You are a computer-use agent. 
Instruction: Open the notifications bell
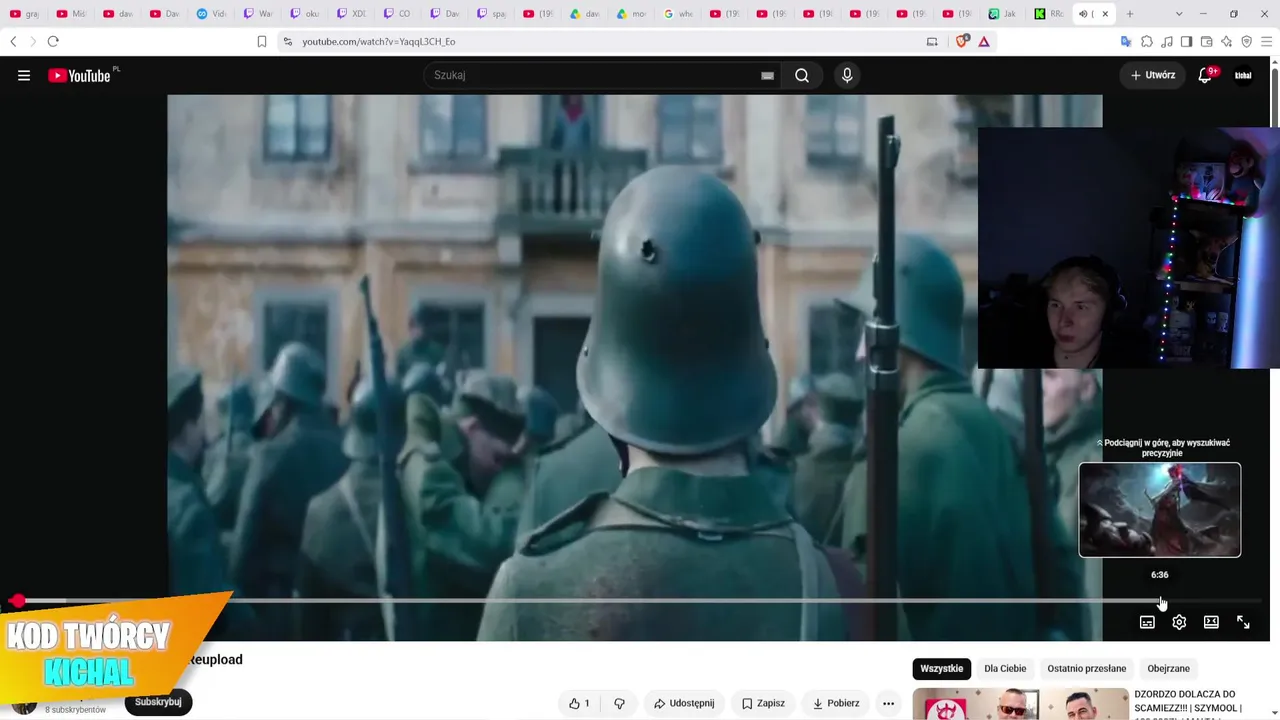pos(1206,75)
